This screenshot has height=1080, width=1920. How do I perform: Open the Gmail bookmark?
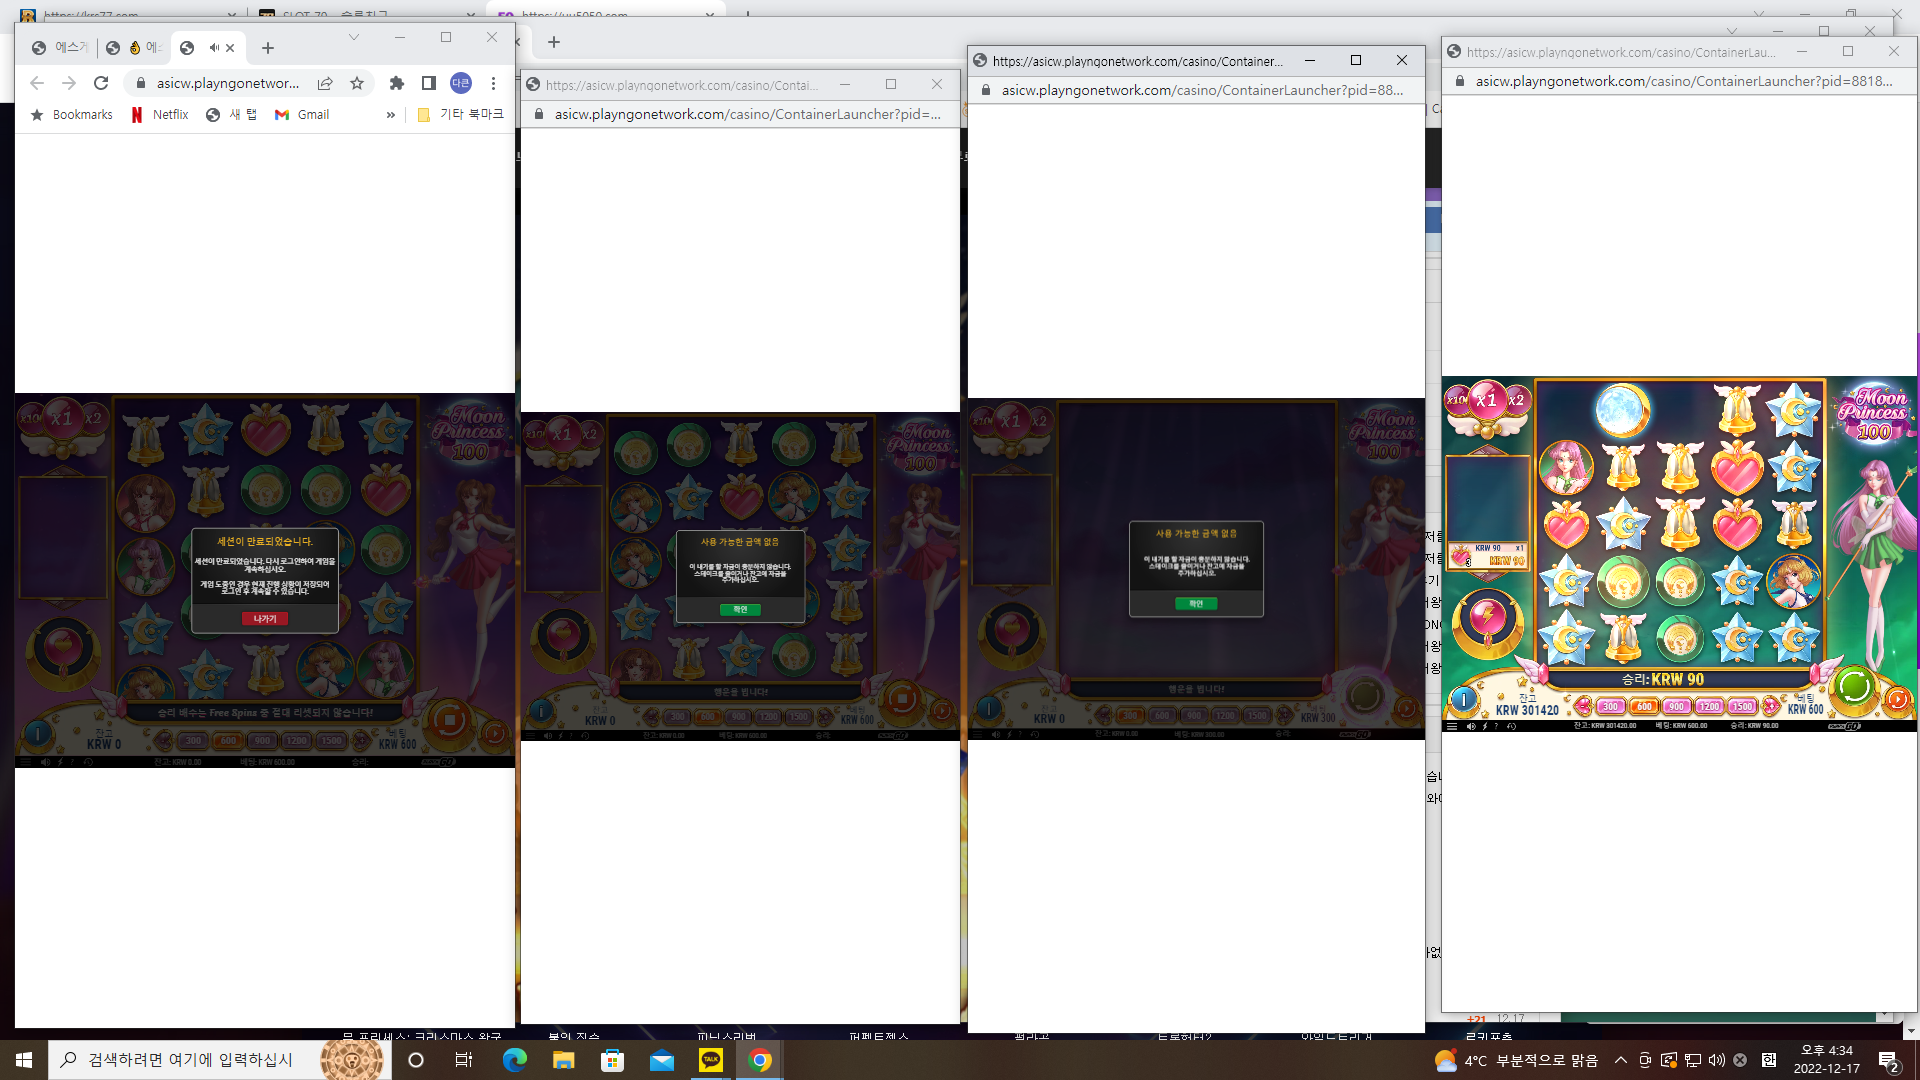coord(302,115)
